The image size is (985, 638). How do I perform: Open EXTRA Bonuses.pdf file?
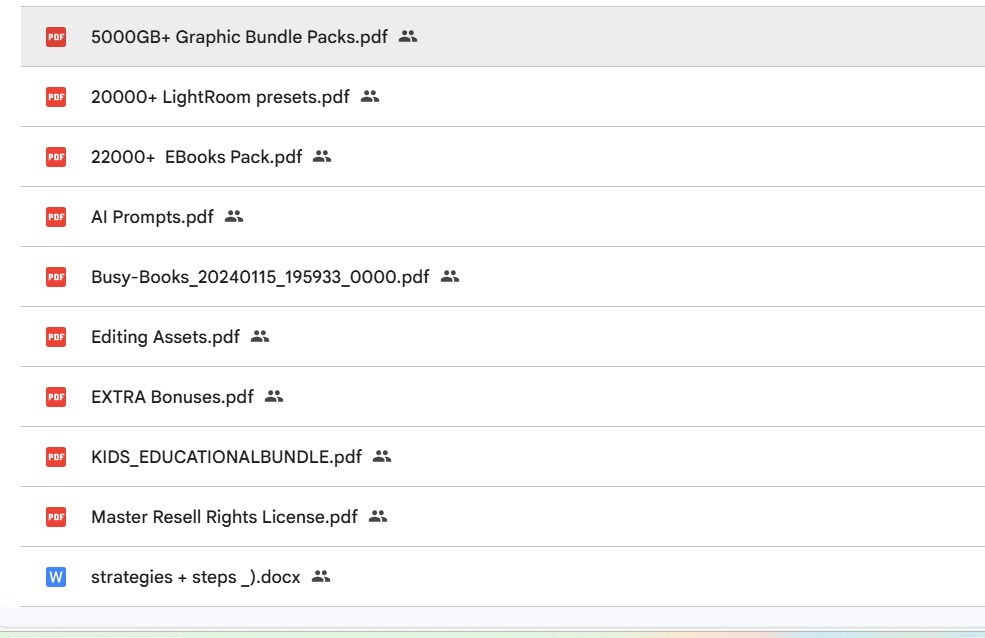172,397
